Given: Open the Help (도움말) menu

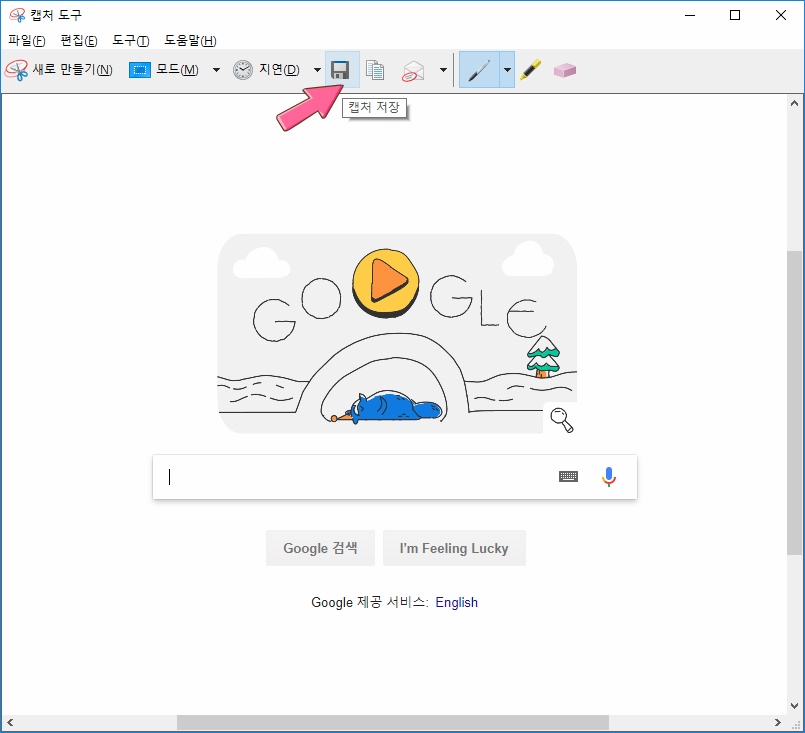Looking at the screenshot, I should click(x=190, y=41).
